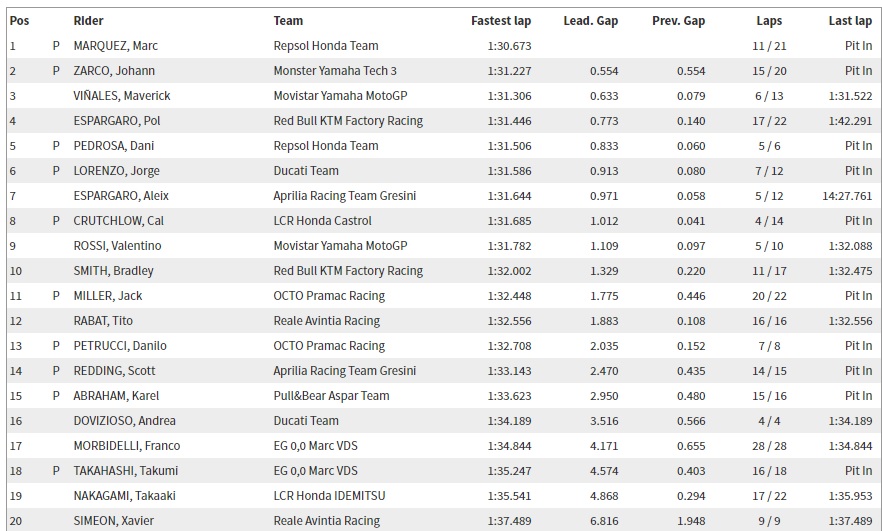Screen dimensions: 882x531
Task: Sort by the Rider column header
Action: (88, 20)
